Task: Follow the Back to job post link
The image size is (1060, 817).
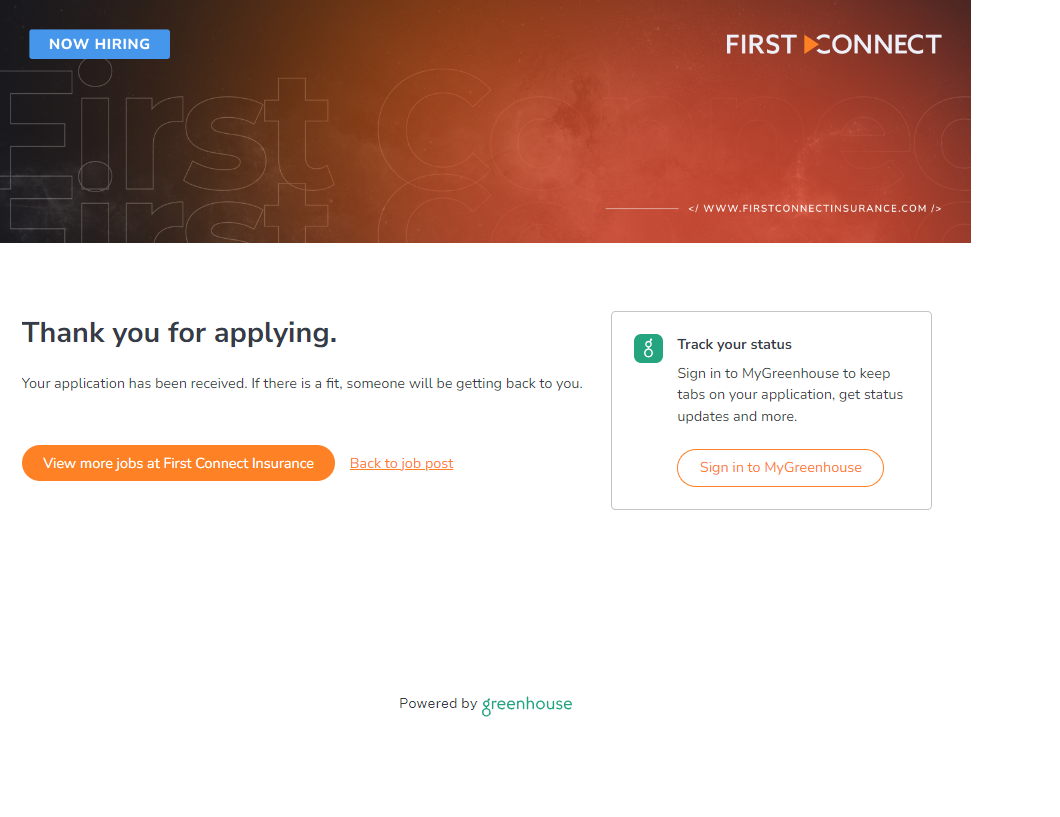Action: 401,463
